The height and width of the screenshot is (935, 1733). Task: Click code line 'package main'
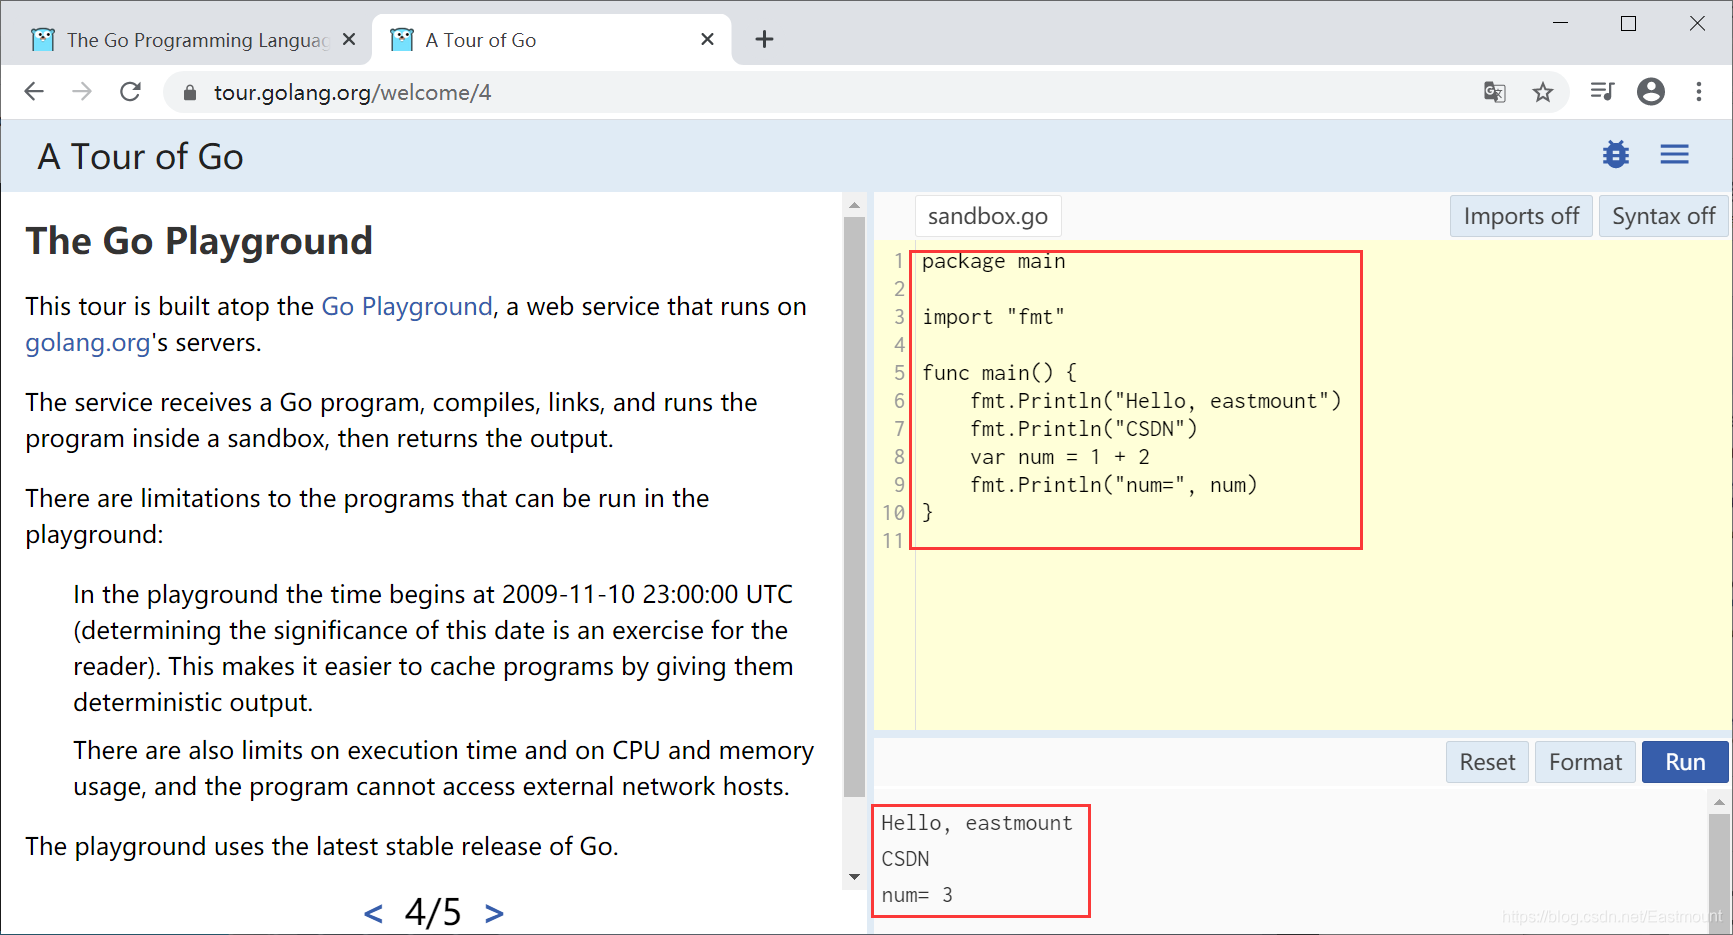click(x=993, y=261)
